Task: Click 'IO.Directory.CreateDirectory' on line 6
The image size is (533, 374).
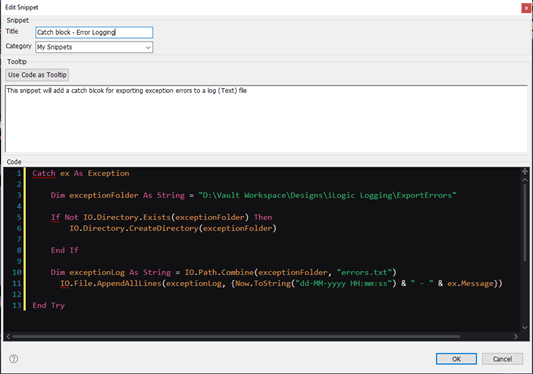Action: [134, 228]
